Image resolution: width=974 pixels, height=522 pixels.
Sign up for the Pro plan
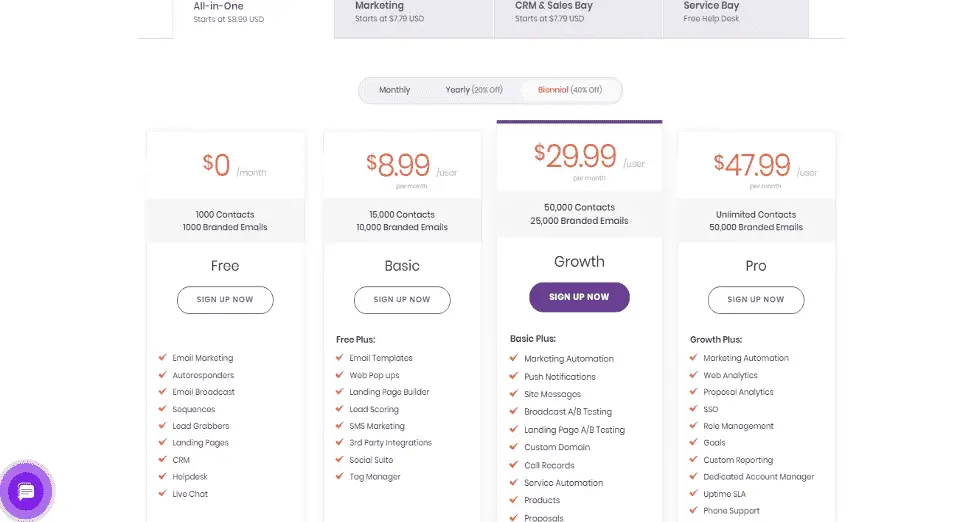point(756,300)
